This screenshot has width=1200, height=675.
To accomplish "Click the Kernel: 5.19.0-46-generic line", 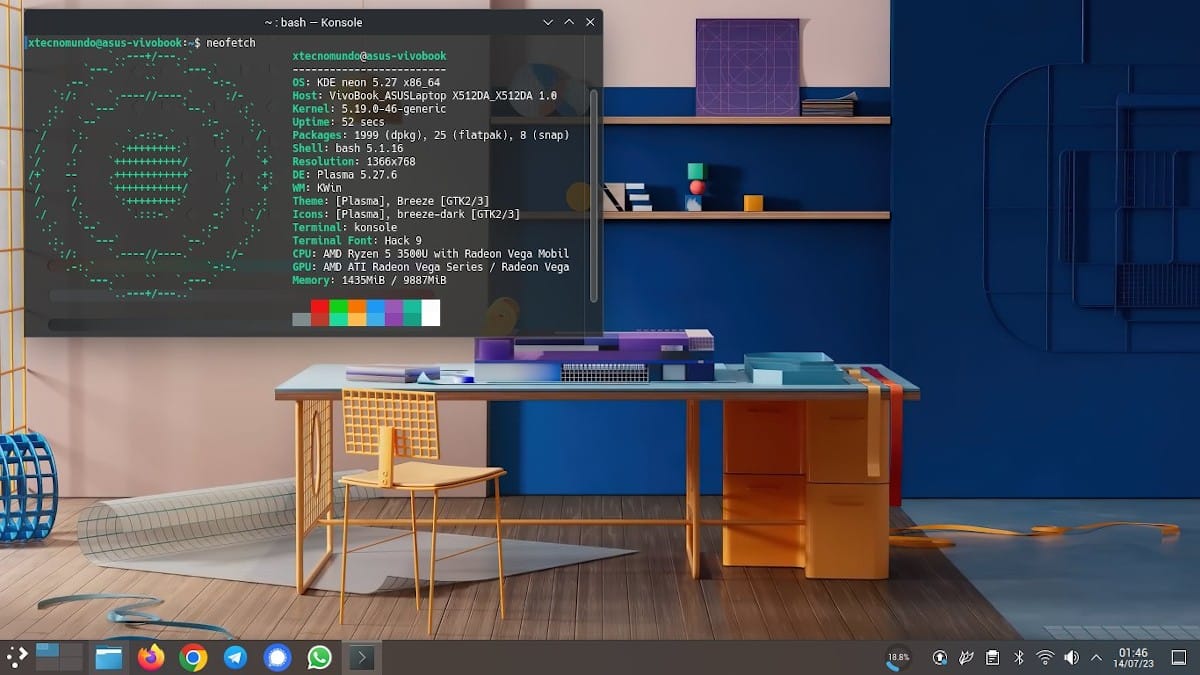I will tap(369, 108).
